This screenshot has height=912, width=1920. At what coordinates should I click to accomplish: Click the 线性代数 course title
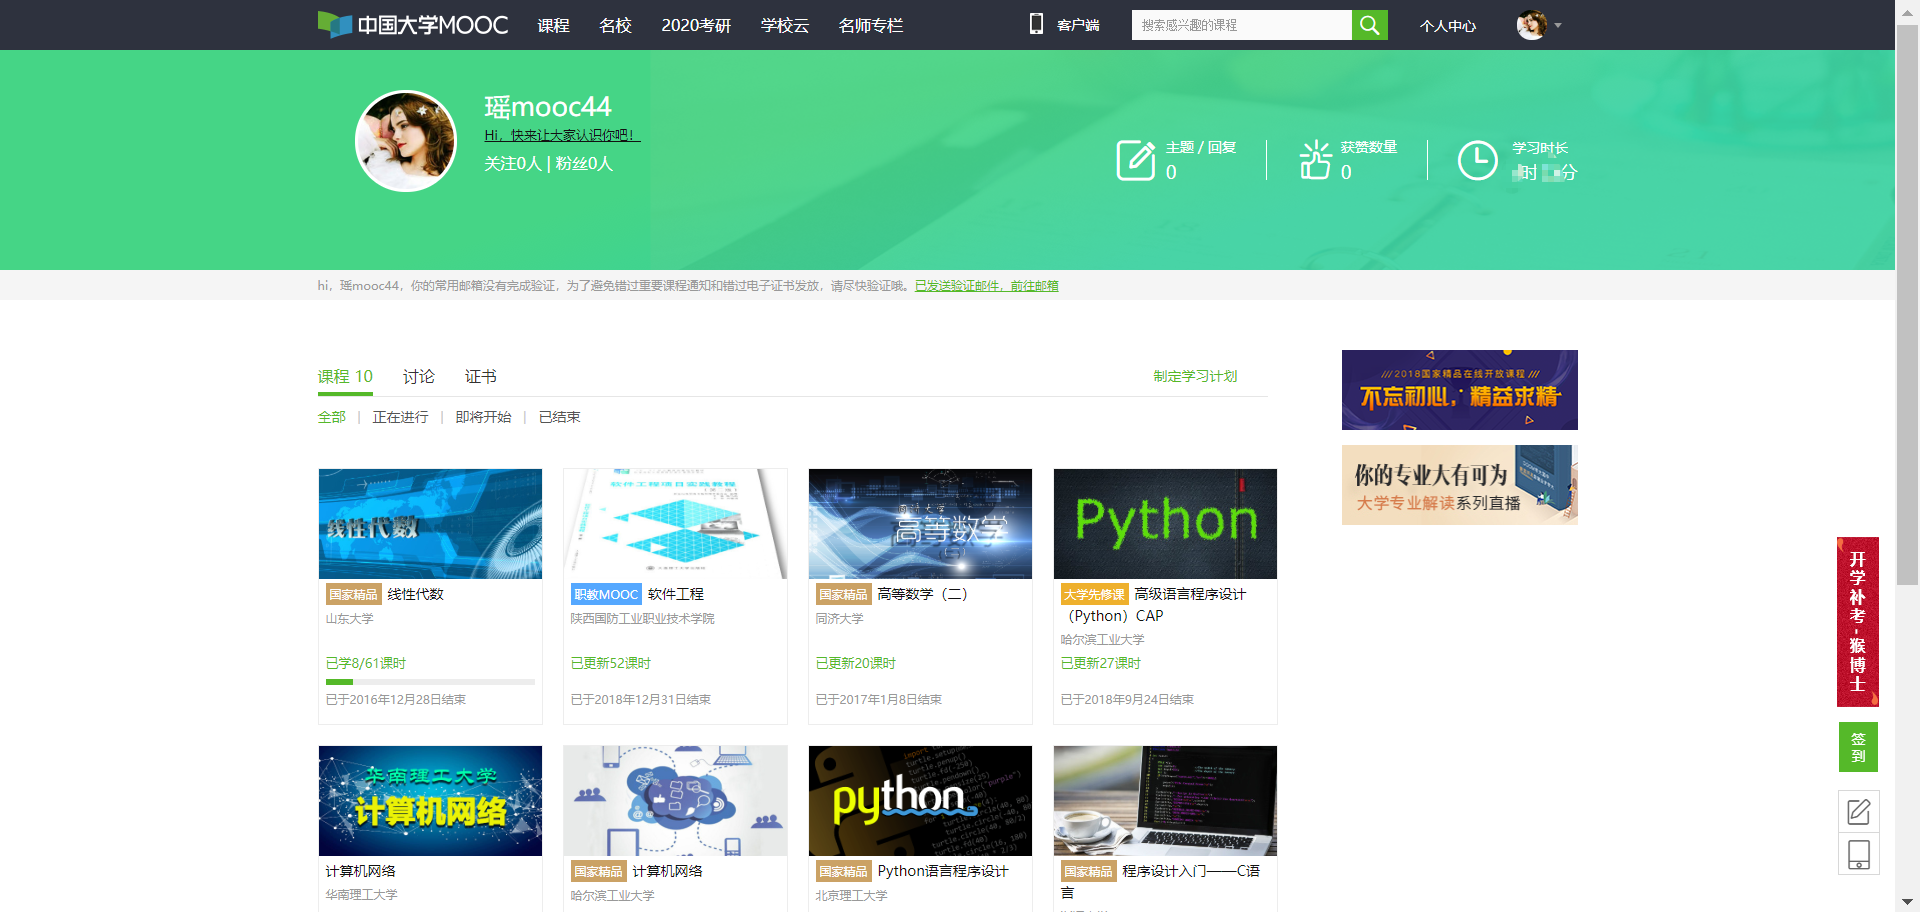[415, 594]
